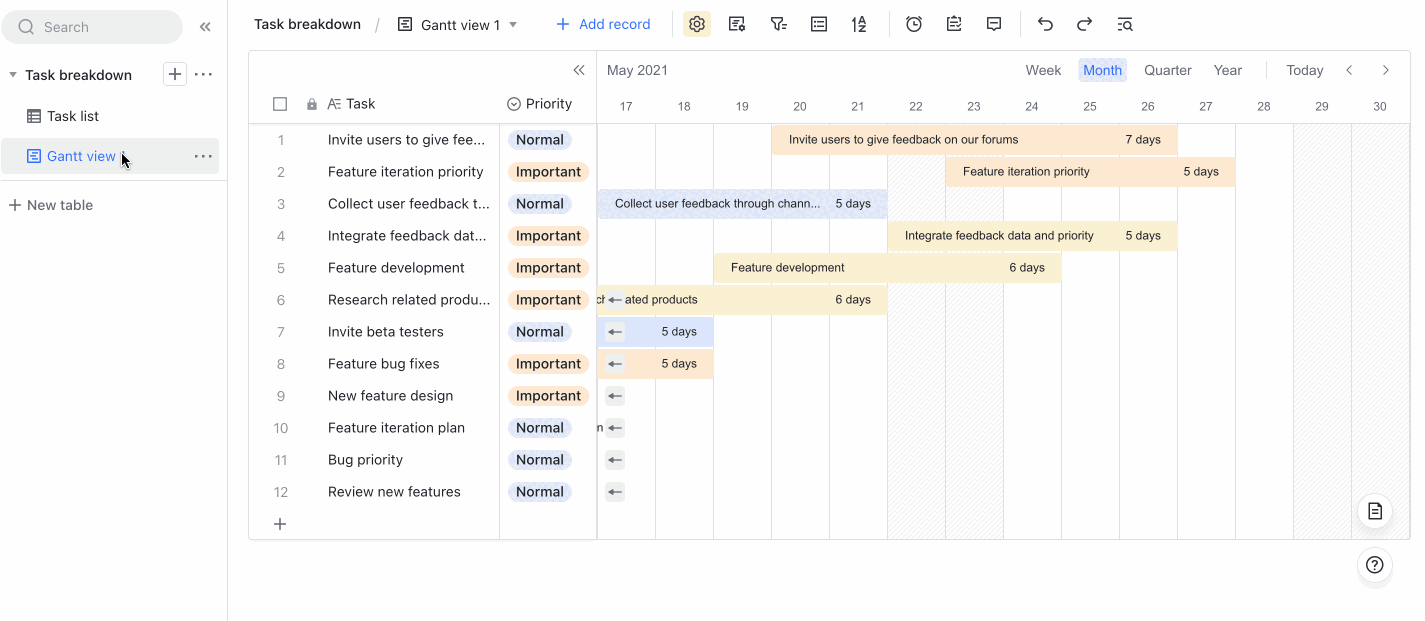Viewport: 1425px width, 621px height.
Task: Open the help question mark icon
Action: click(1375, 565)
